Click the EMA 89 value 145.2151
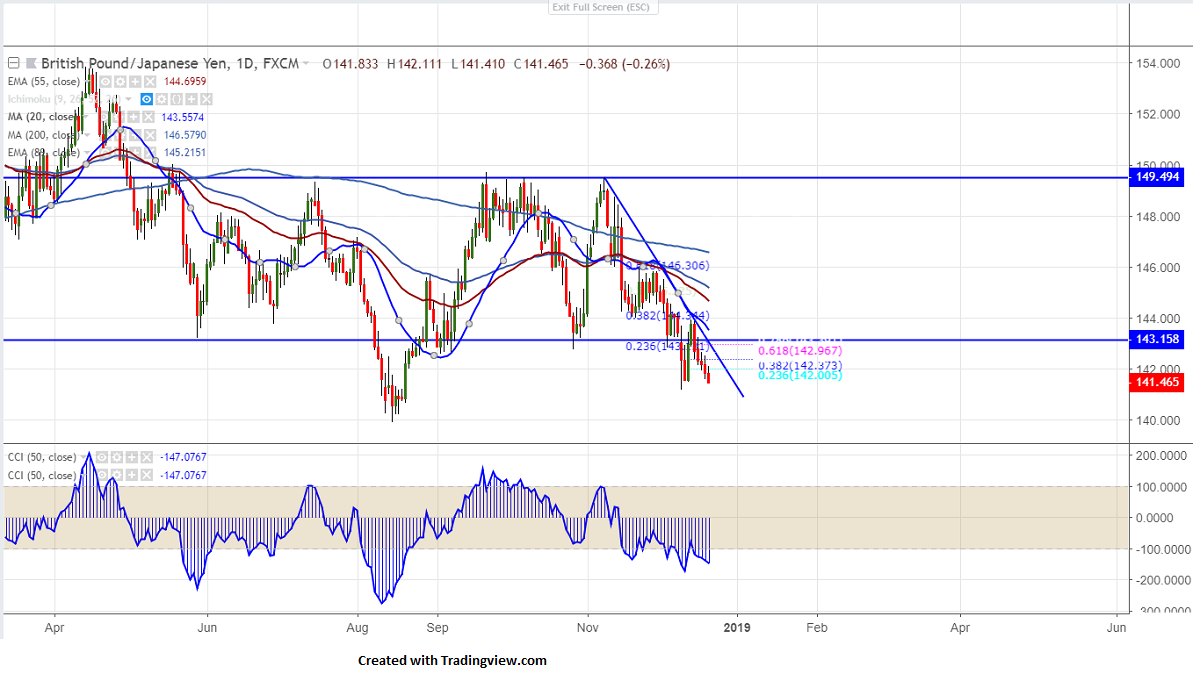The width and height of the screenshot is (1193, 683). click(x=185, y=152)
